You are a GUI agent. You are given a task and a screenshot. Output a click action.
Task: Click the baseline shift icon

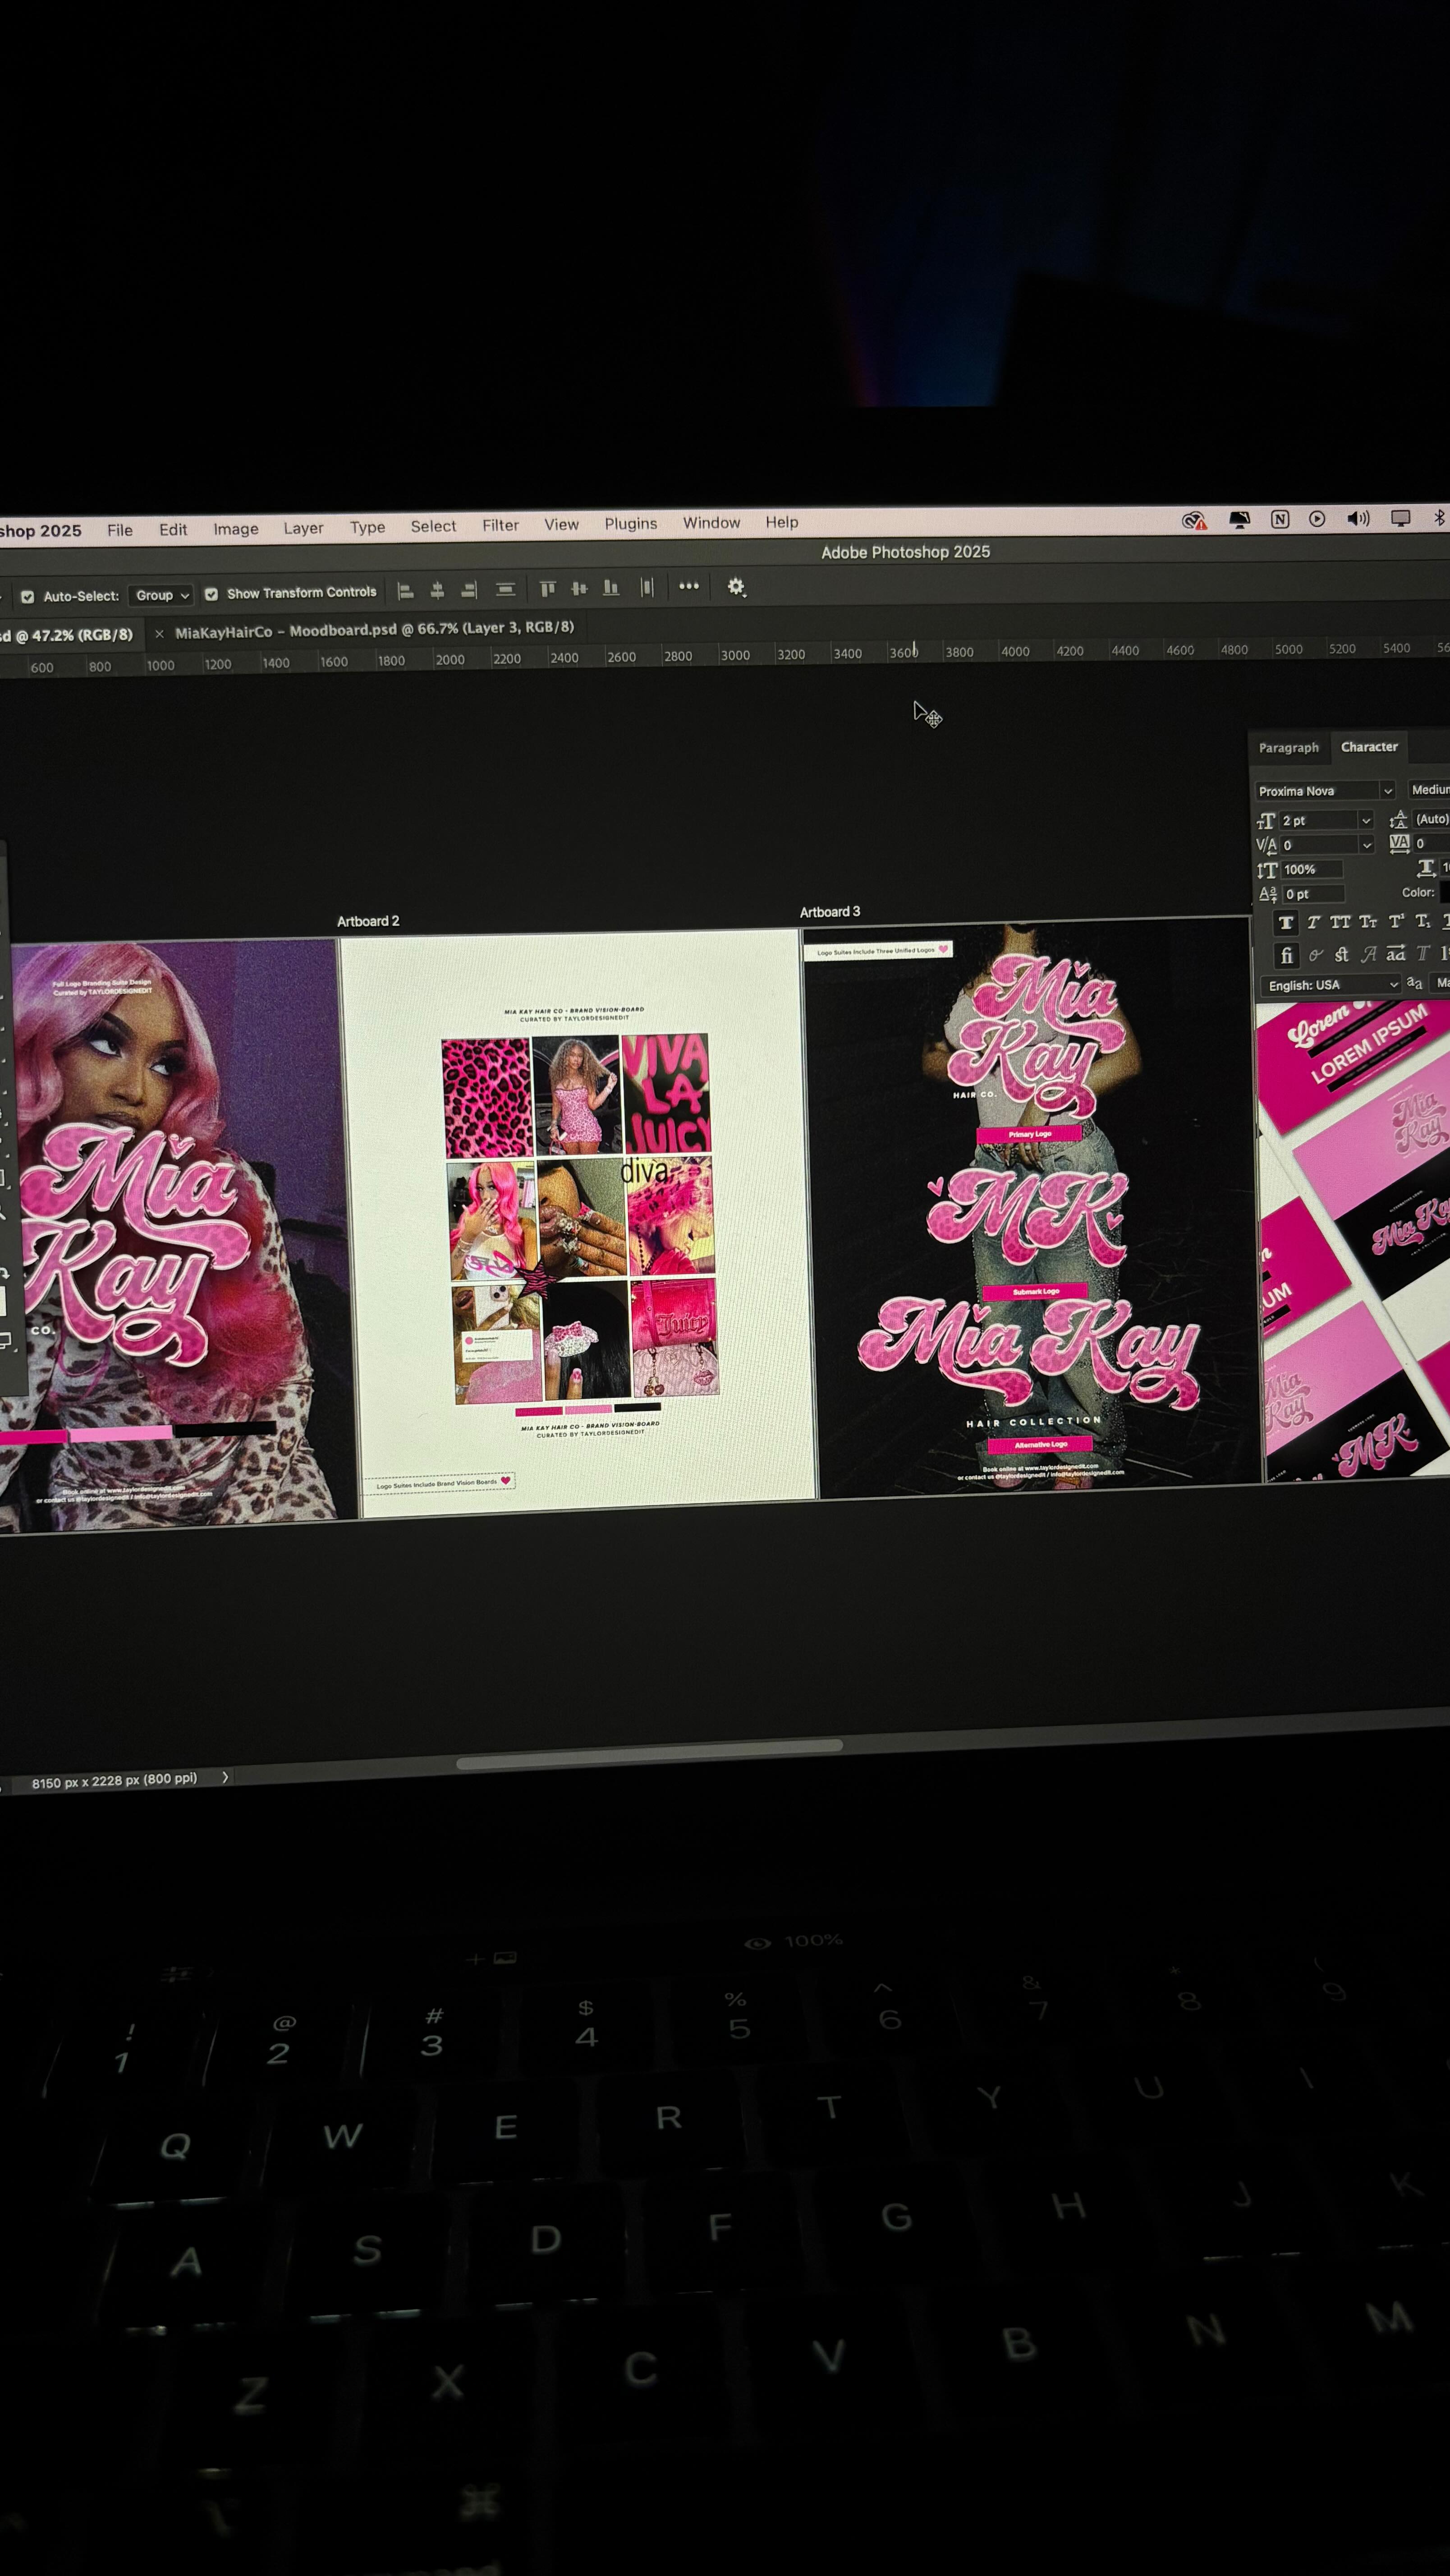(x=1268, y=895)
